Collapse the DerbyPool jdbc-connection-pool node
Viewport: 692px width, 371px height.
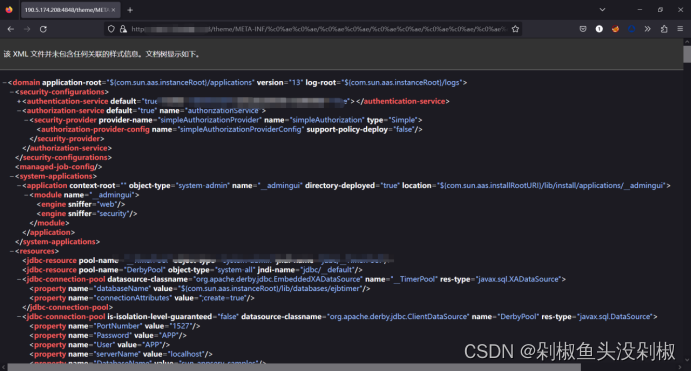coord(19,317)
